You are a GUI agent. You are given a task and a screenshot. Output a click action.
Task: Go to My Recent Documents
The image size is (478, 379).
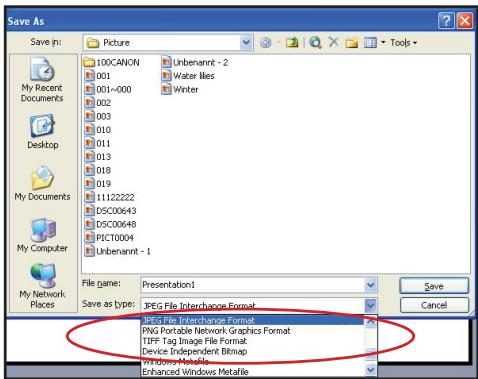click(x=42, y=79)
